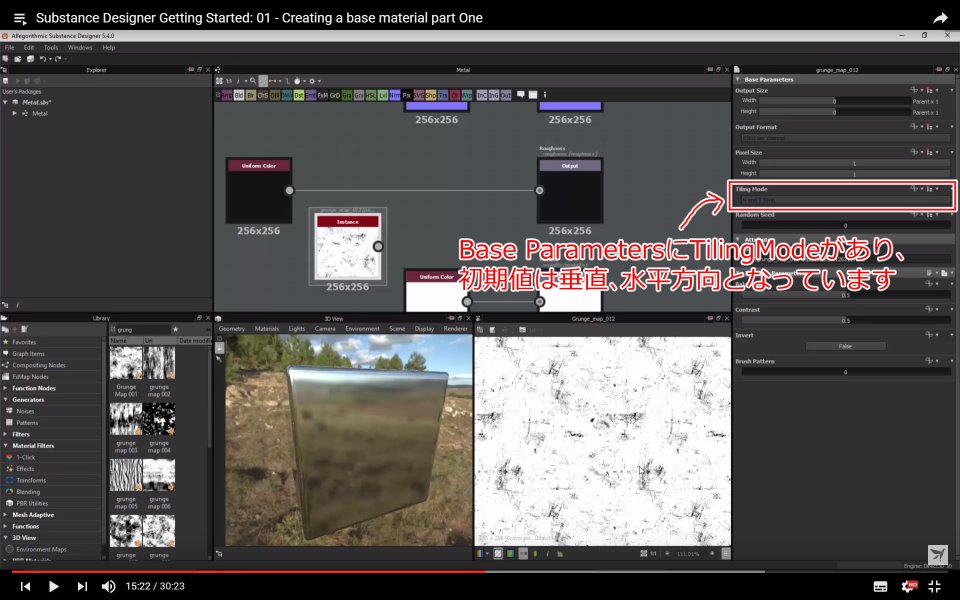
Task: Add a Bitmap (Bmp) node from the toolbar
Action: pos(227,96)
